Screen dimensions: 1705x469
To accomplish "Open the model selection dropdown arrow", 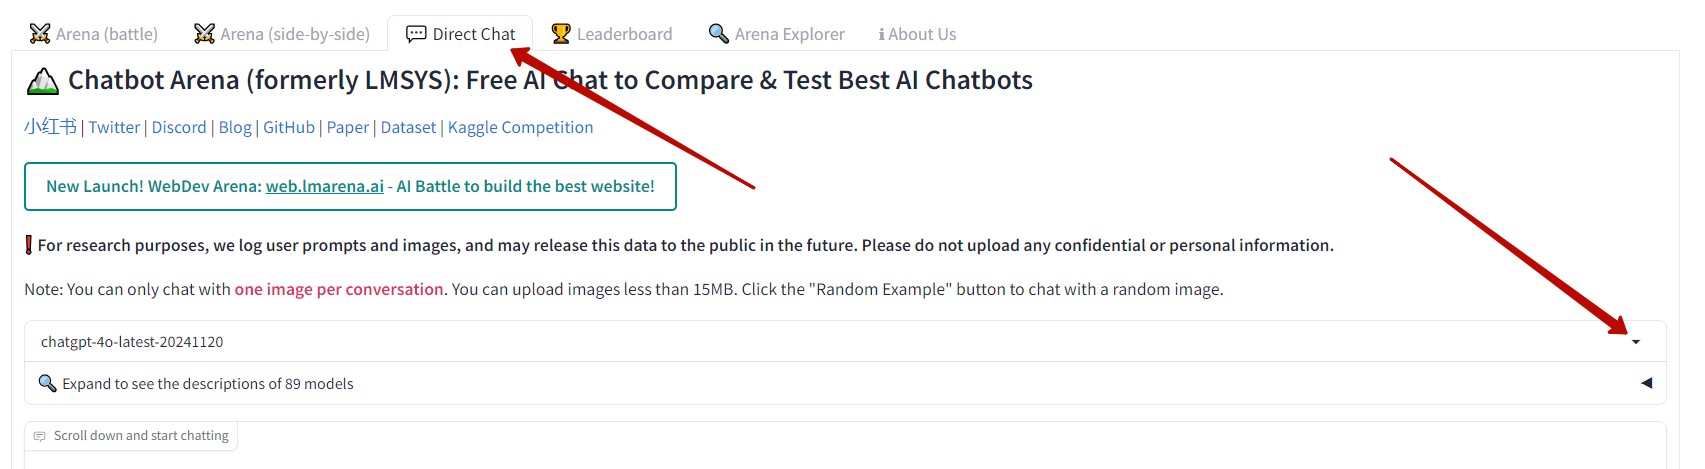I will [x=1636, y=342].
